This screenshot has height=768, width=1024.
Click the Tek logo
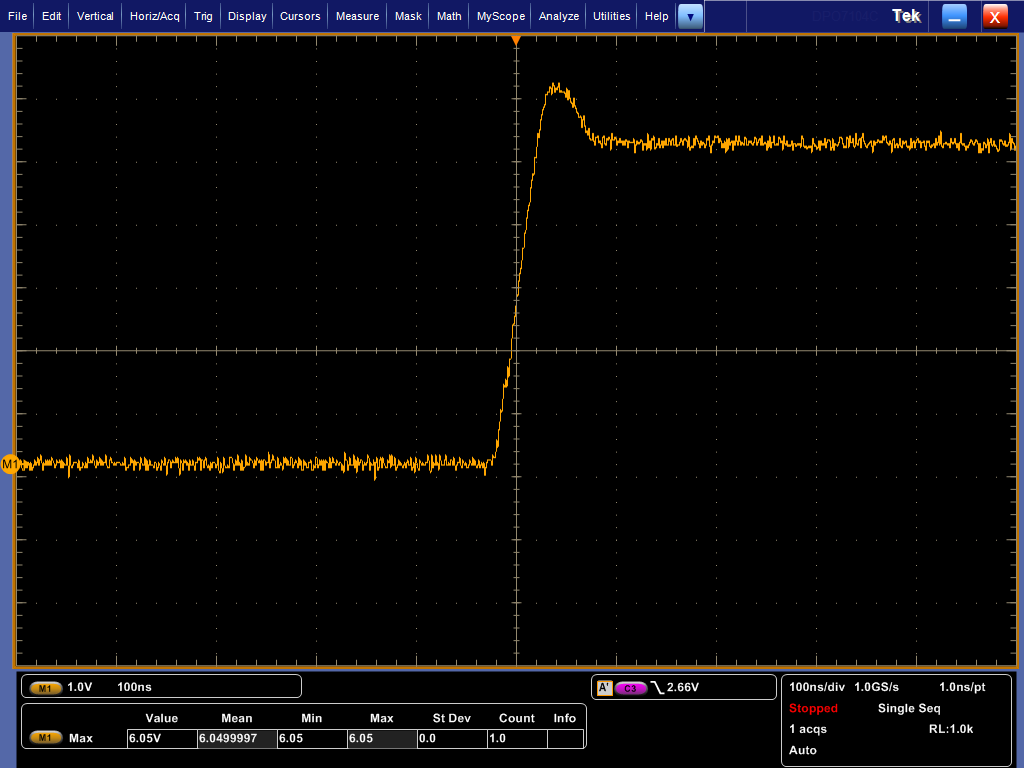click(x=906, y=16)
